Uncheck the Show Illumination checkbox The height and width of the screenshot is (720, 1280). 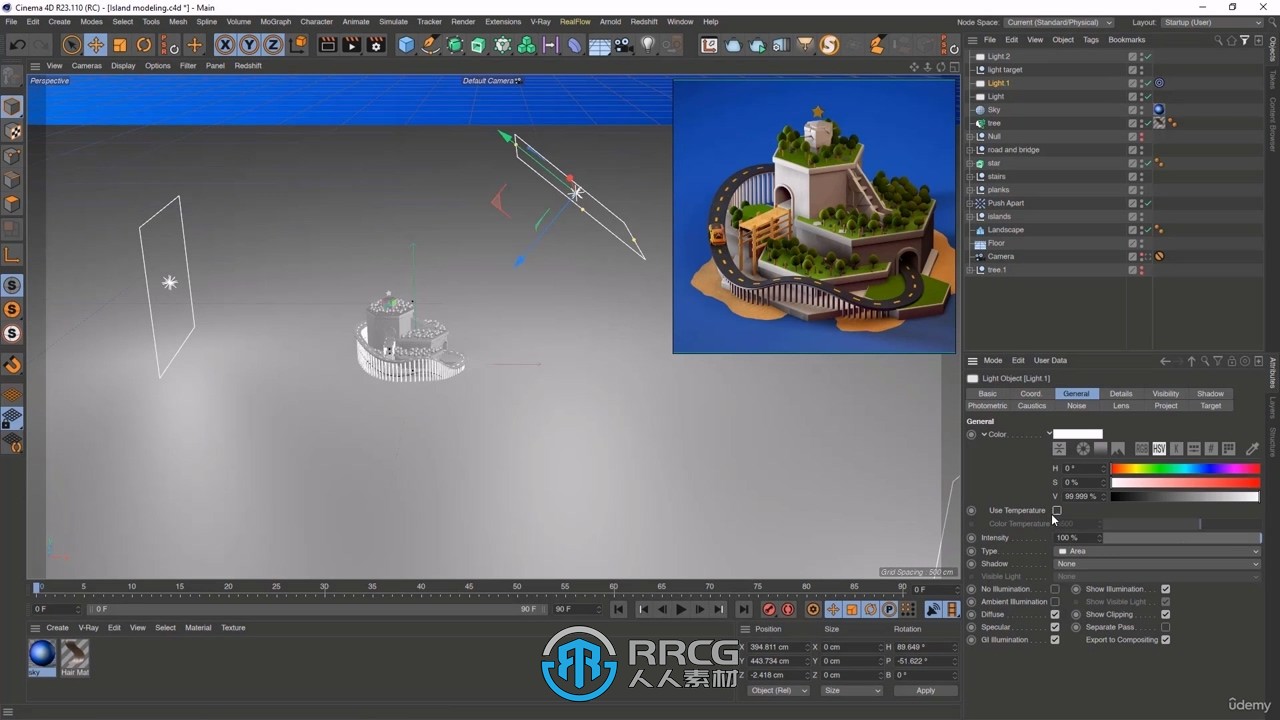[1165, 589]
